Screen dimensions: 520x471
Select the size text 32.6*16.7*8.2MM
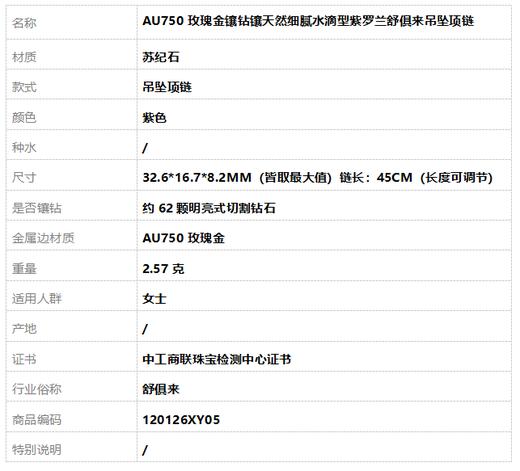(x=197, y=178)
